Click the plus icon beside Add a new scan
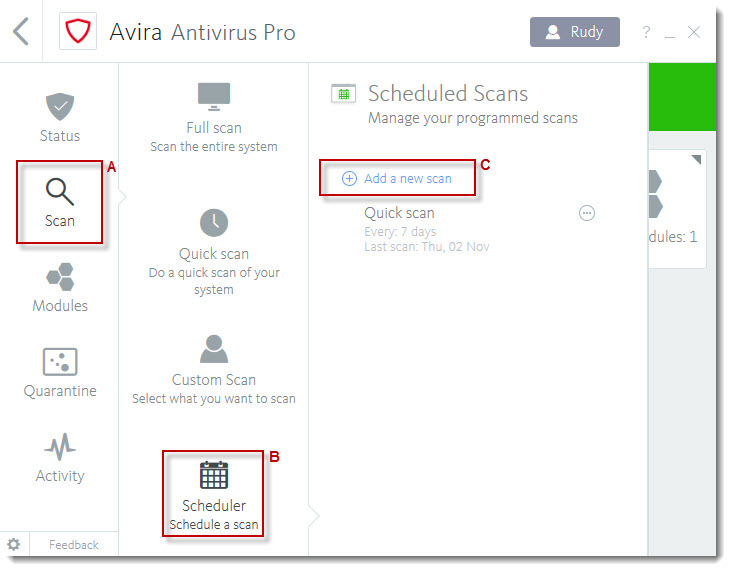Viewport: 731px width, 571px height. (349, 179)
